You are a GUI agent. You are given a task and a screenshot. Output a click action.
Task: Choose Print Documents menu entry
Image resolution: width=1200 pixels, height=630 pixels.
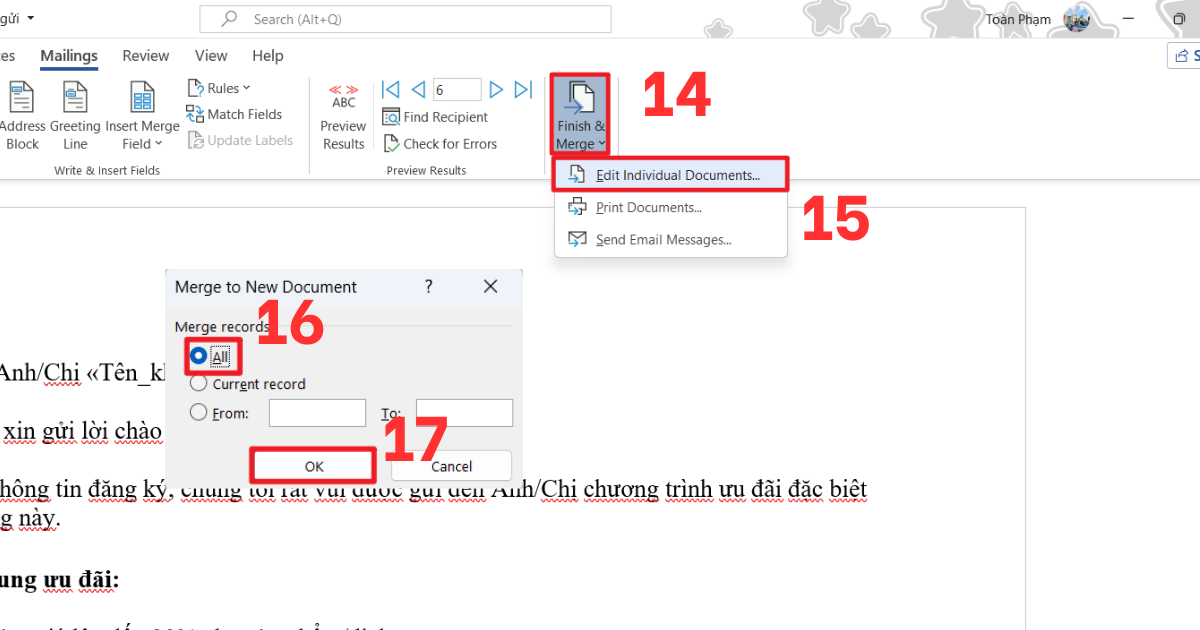[x=671, y=207]
